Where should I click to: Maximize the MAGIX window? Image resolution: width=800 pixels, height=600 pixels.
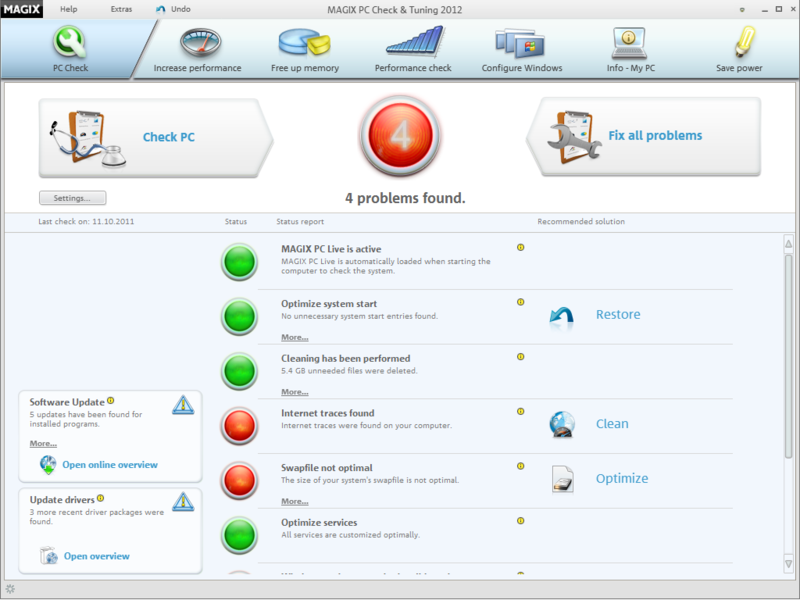coord(779,9)
